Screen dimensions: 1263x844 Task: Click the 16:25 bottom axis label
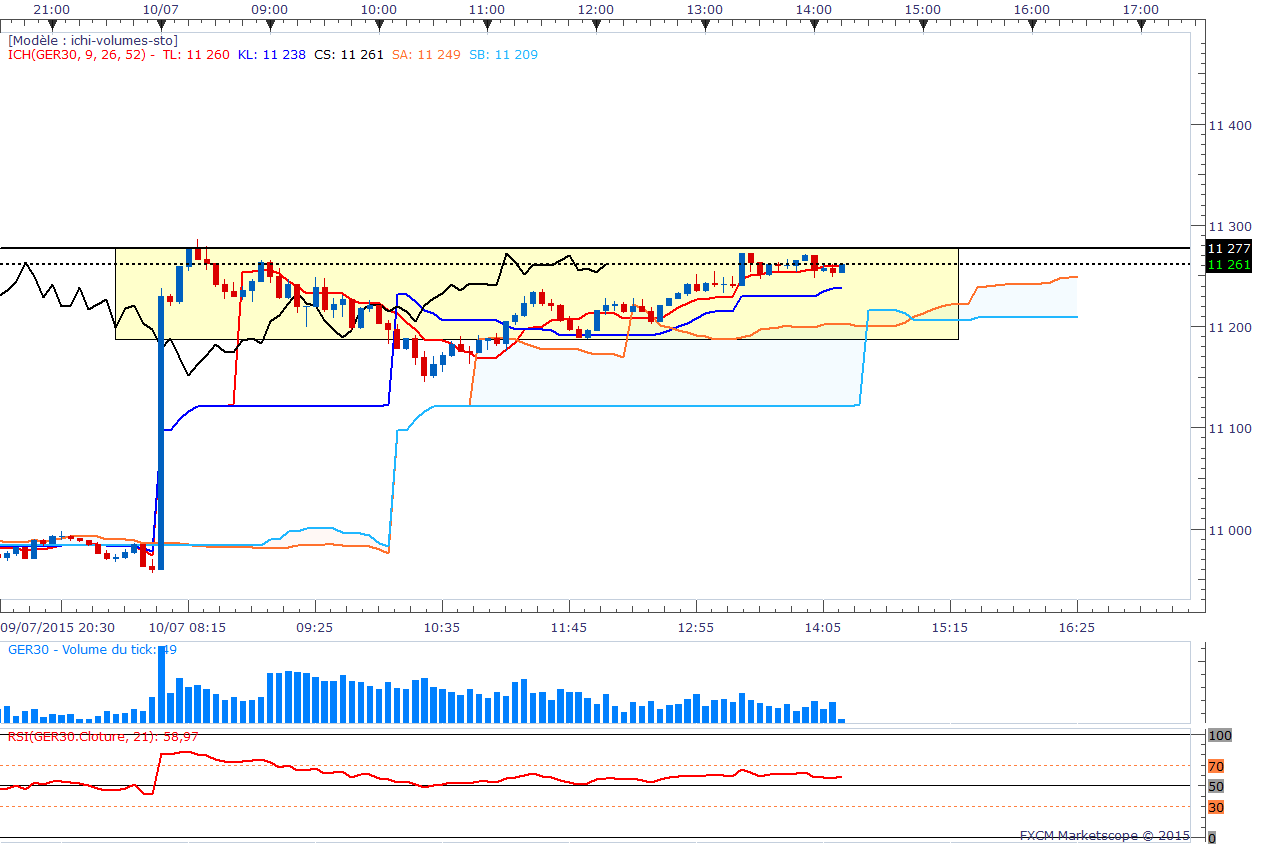1077,627
